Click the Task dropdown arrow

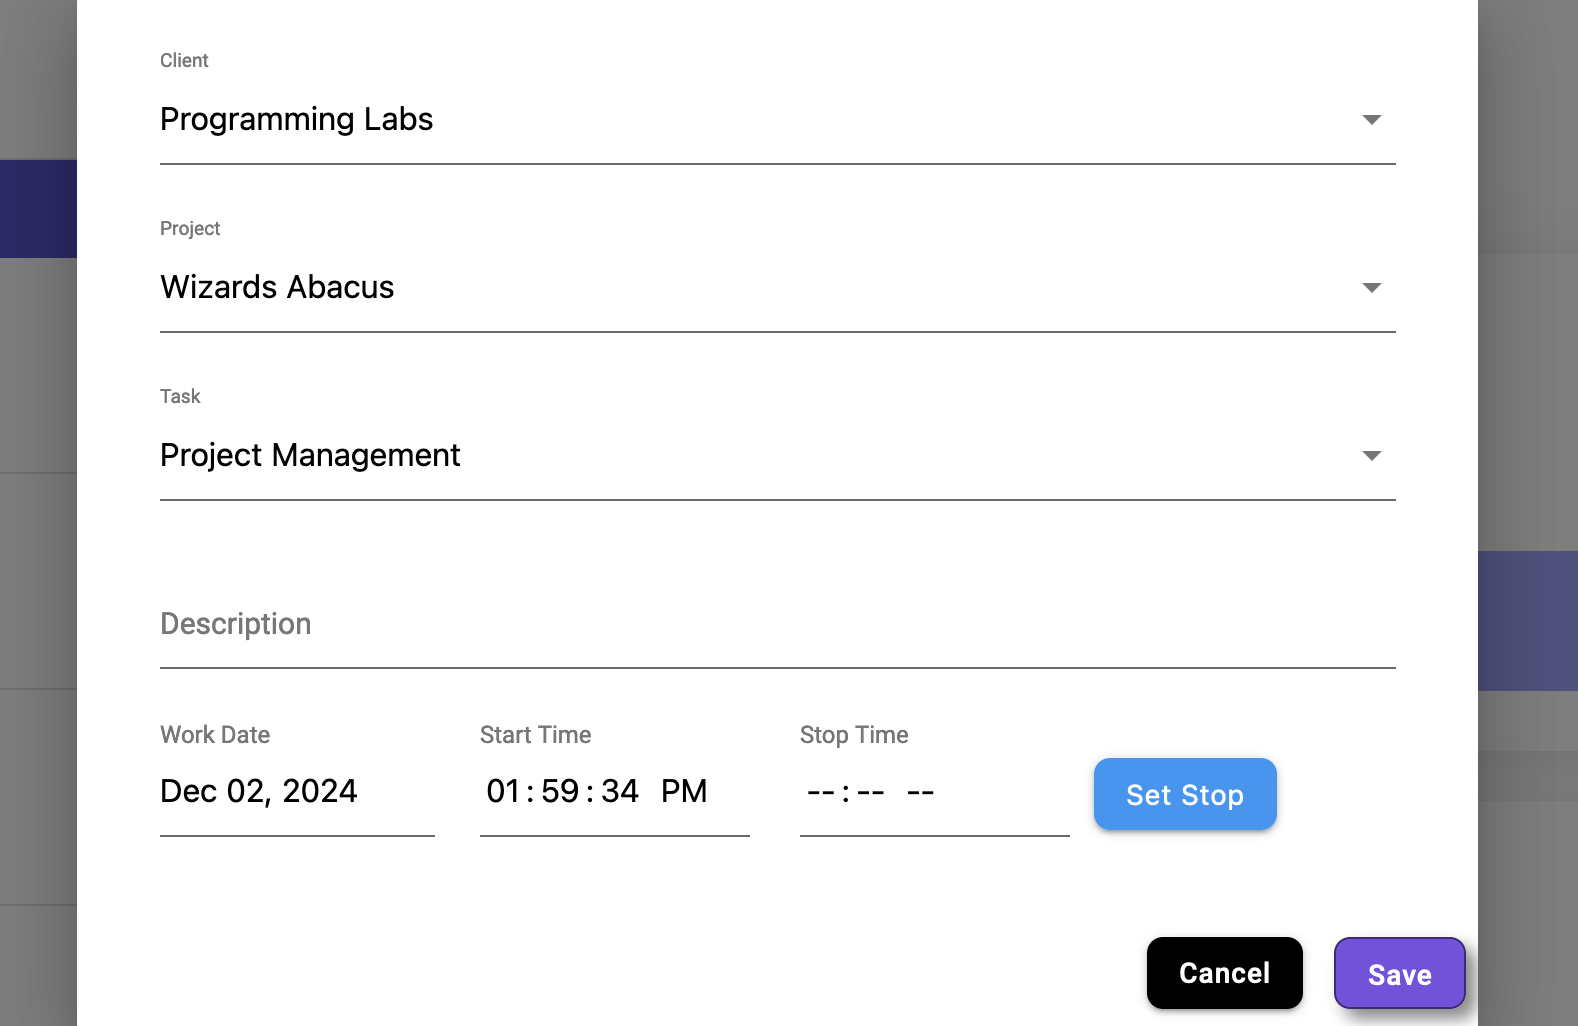click(1371, 456)
